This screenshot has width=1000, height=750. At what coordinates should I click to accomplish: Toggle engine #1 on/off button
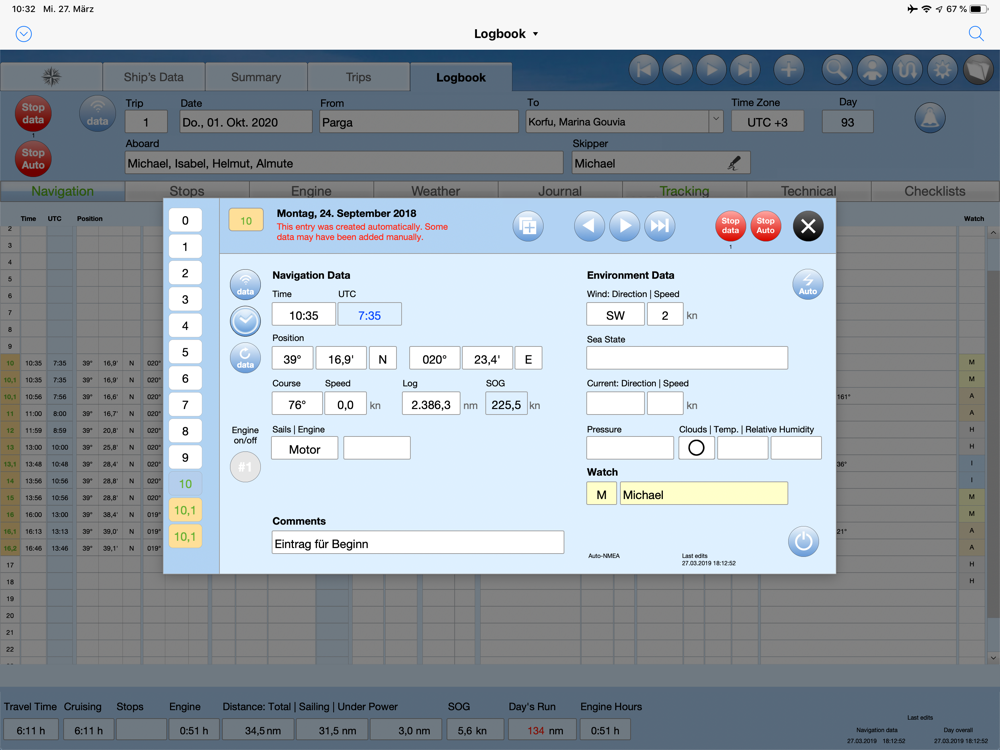pos(245,467)
